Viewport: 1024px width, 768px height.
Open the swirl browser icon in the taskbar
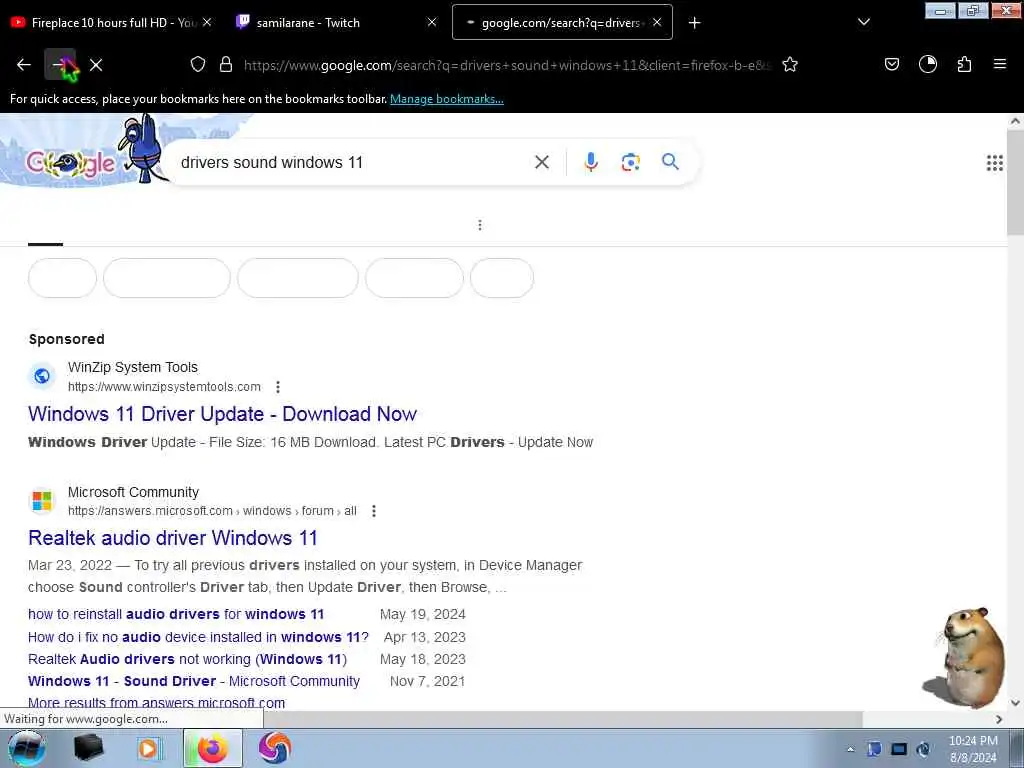coord(275,748)
